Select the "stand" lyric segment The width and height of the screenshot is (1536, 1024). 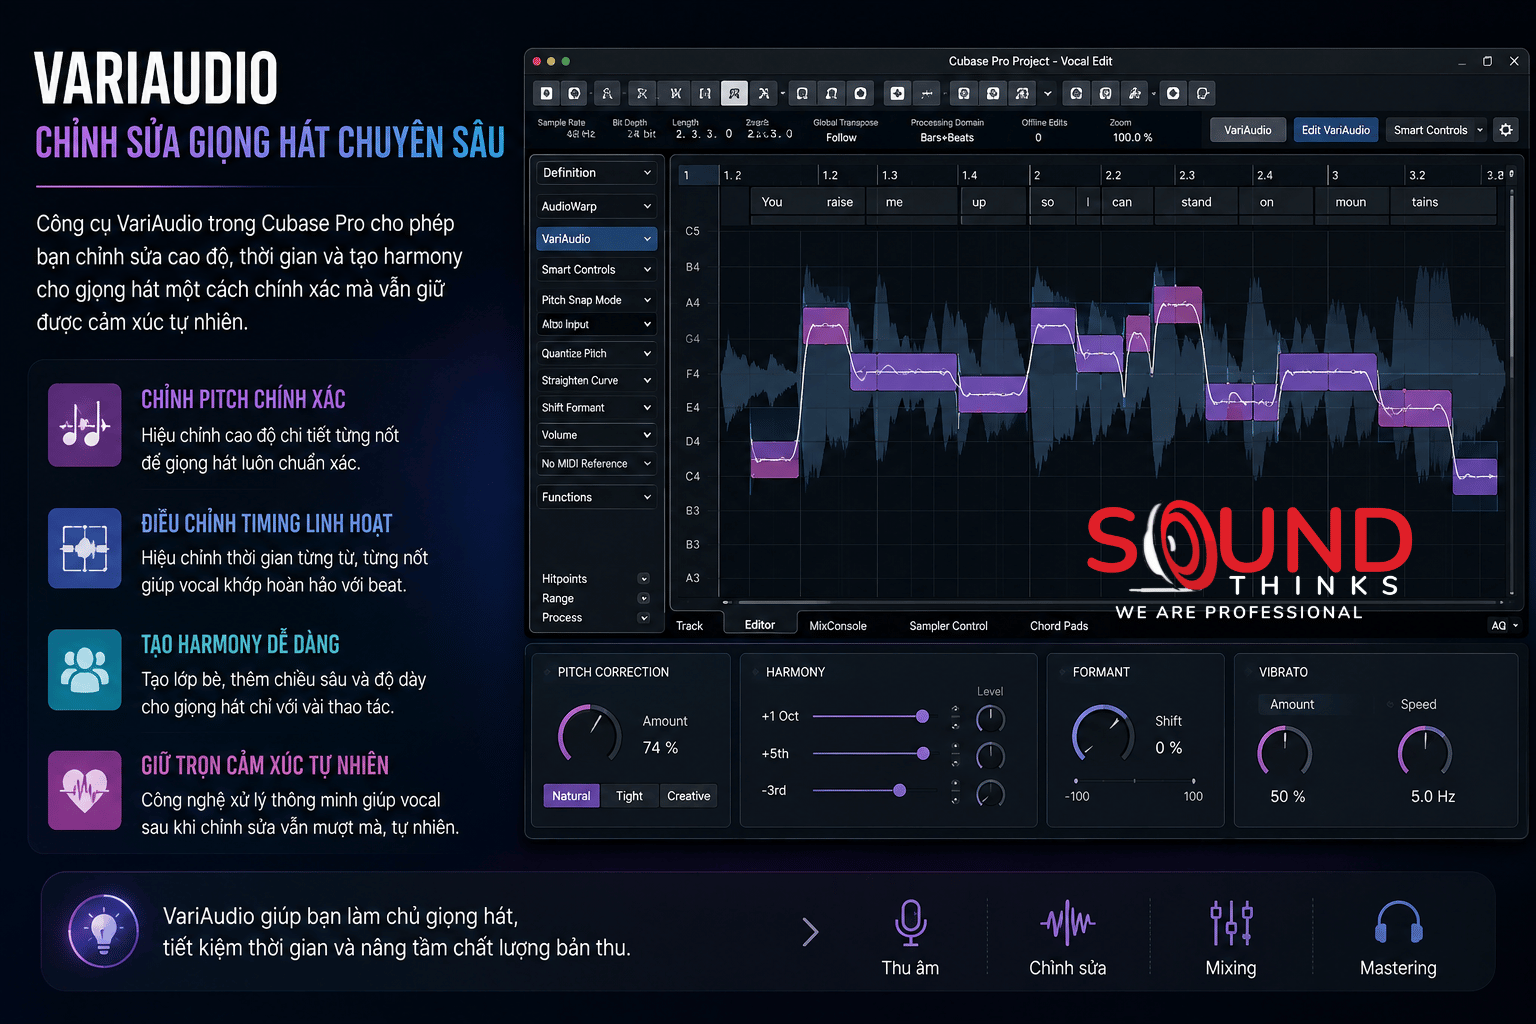point(1196,202)
